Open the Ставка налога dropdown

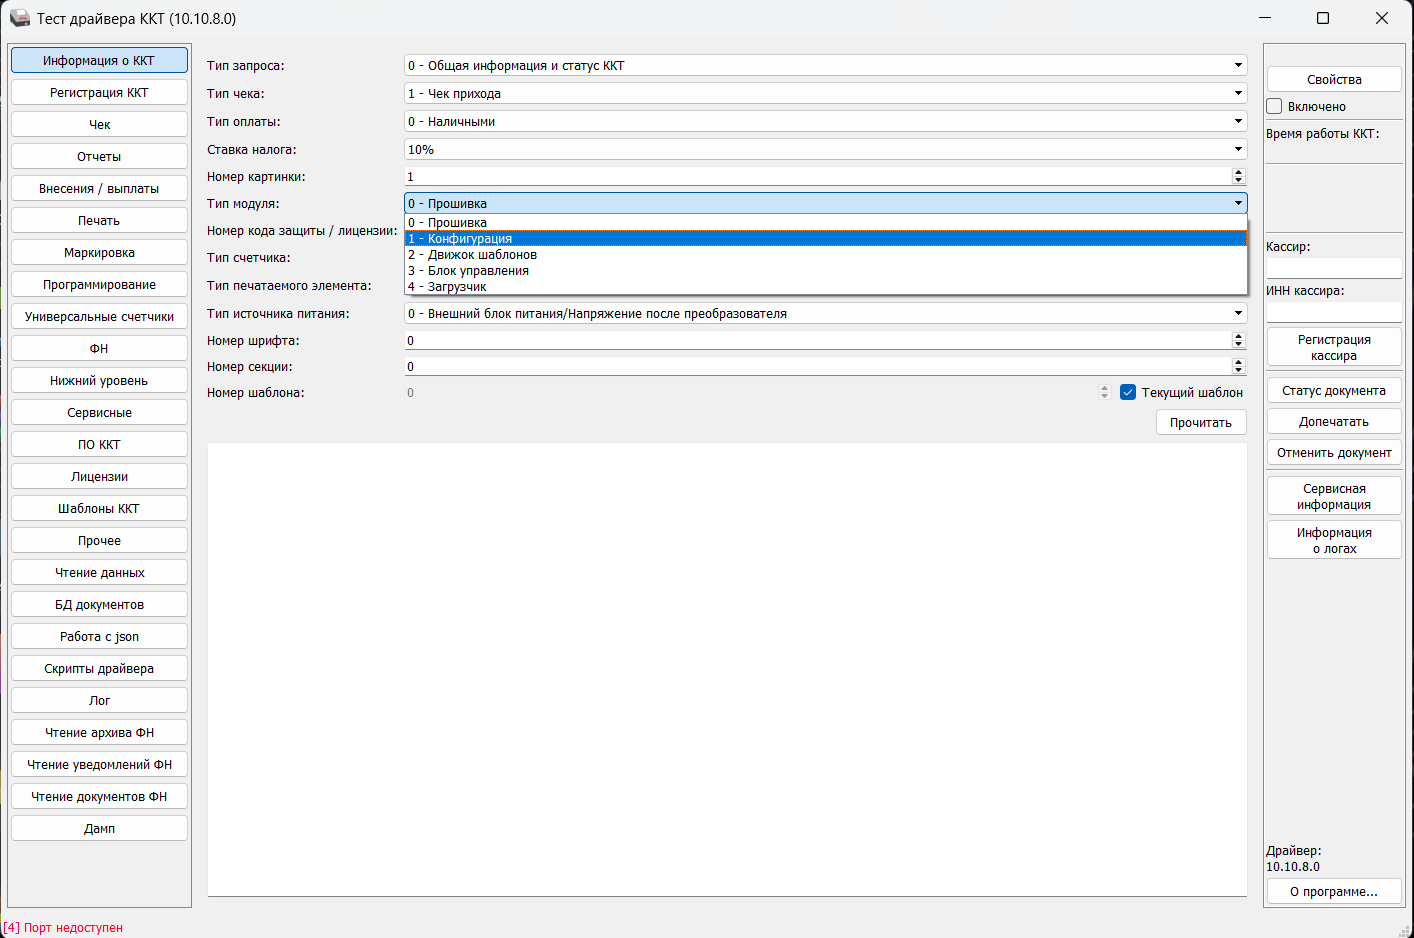tap(826, 149)
